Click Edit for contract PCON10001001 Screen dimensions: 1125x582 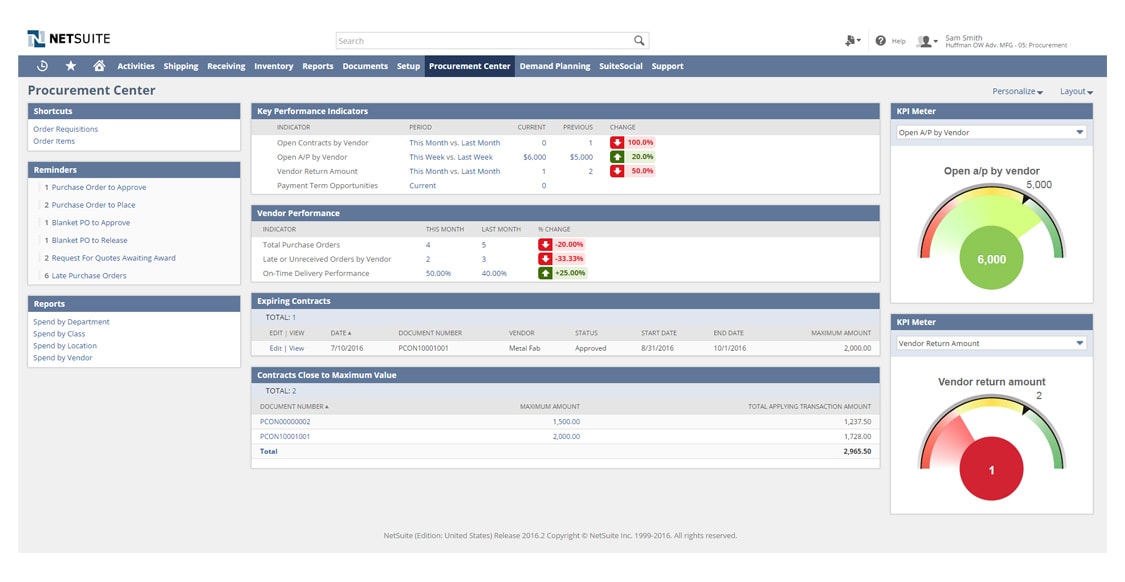276,348
